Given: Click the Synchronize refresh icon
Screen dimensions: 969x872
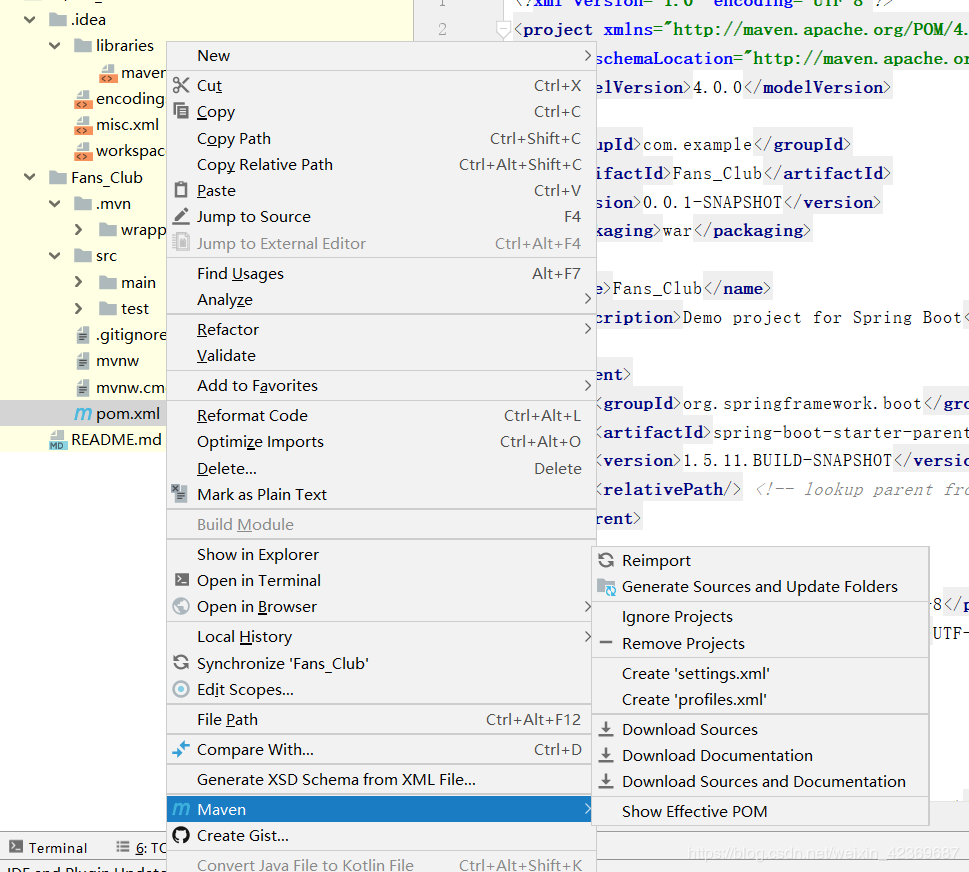Looking at the screenshot, I should coord(181,662).
